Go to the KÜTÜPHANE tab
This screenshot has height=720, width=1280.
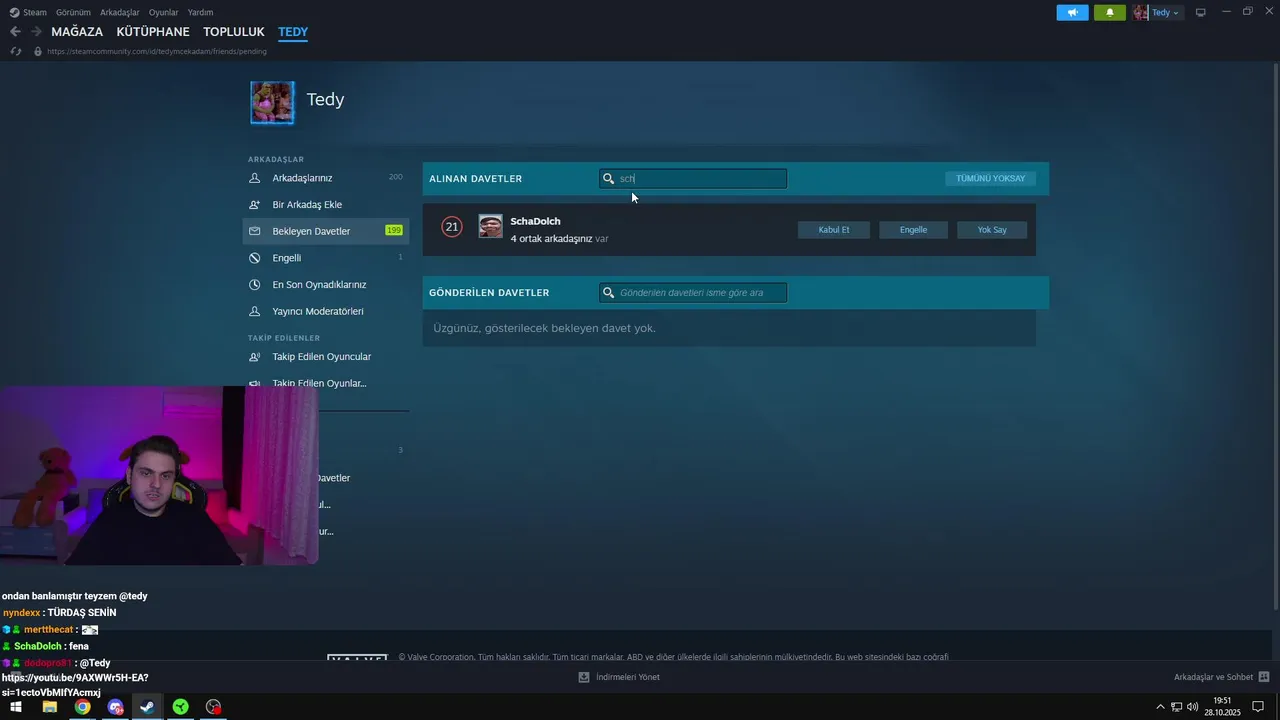(153, 32)
